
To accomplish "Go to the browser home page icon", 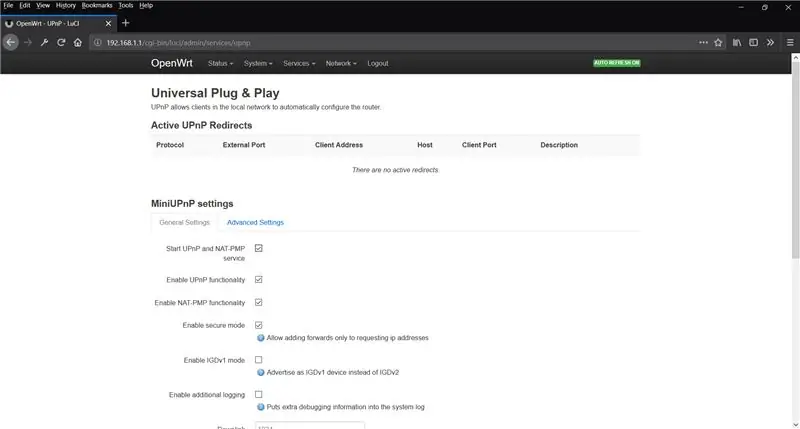I will pyautogui.click(x=78, y=42).
